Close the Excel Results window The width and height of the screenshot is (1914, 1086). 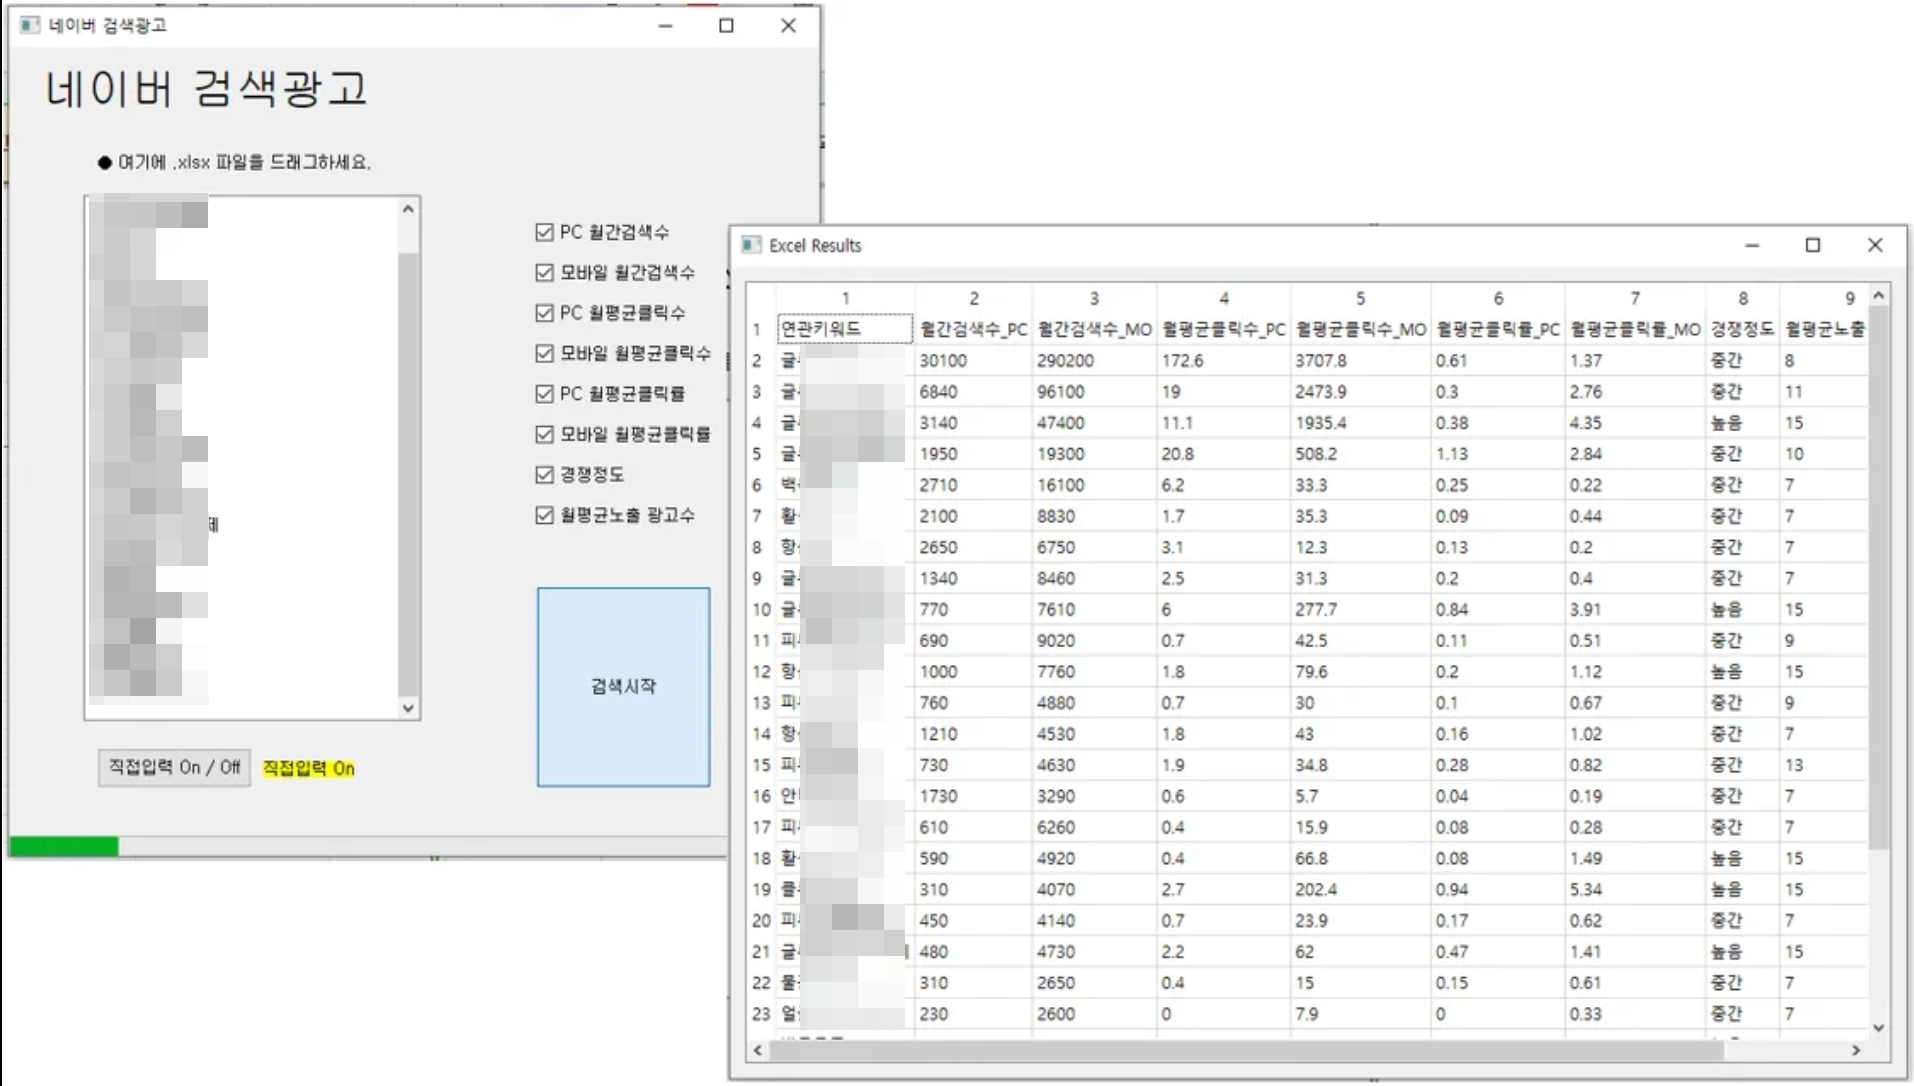click(x=1875, y=246)
